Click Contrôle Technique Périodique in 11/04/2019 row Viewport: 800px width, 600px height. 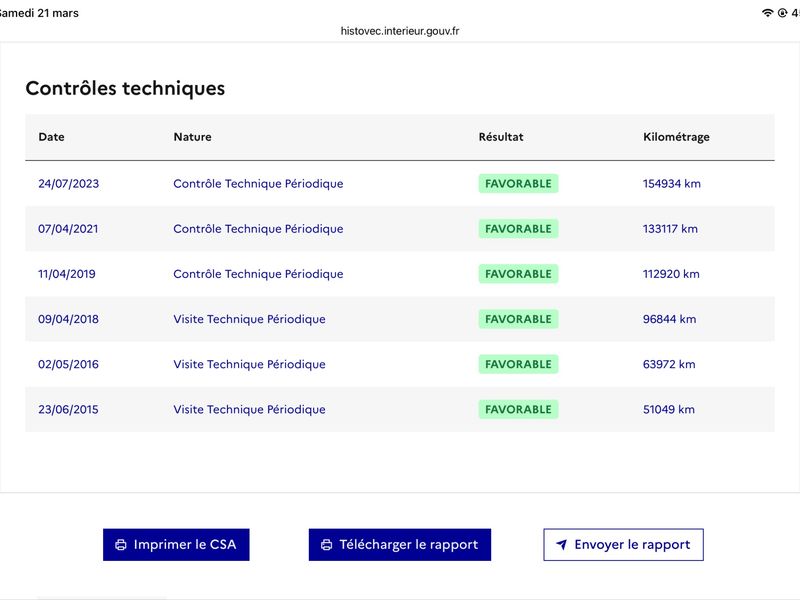(x=258, y=274)
